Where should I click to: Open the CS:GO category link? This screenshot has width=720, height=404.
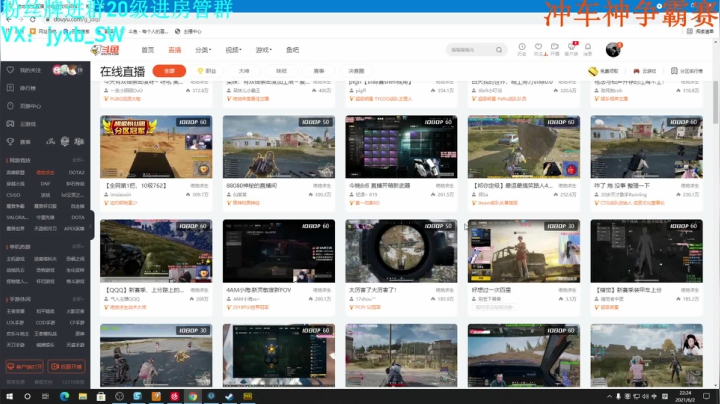[13, 195]
